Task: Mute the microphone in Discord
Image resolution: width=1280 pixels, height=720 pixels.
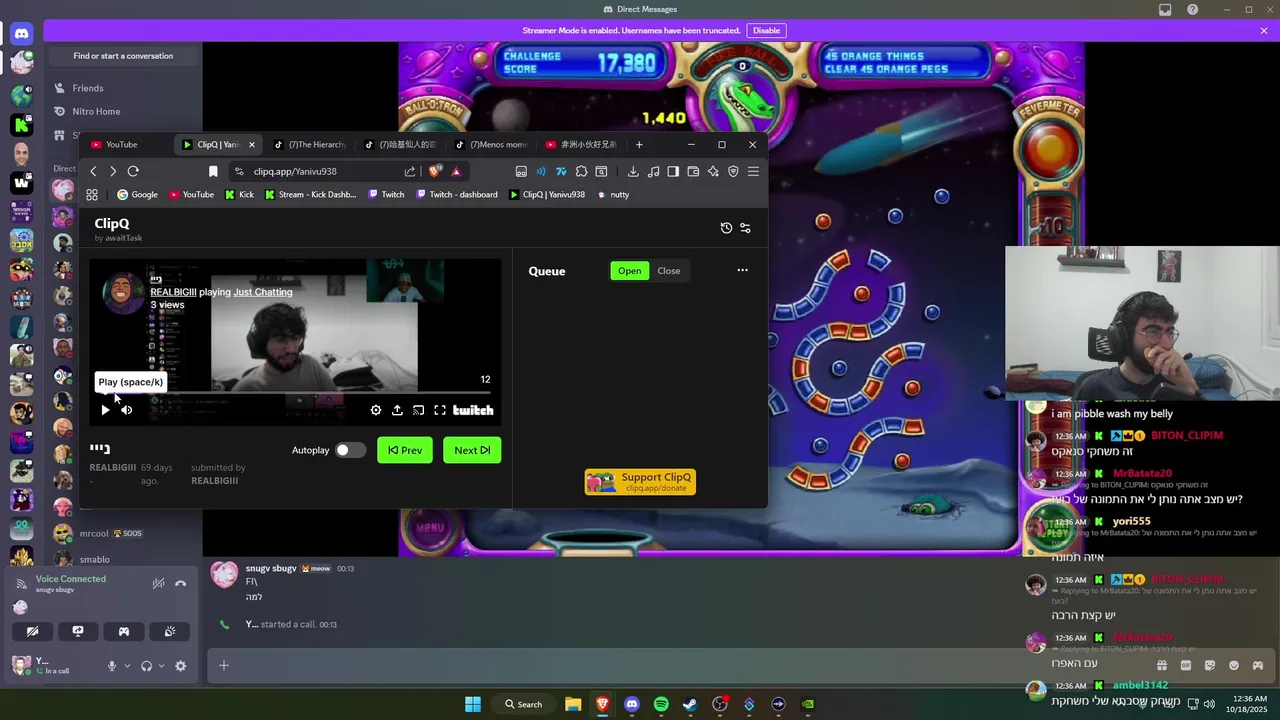Action: [112, 666]
